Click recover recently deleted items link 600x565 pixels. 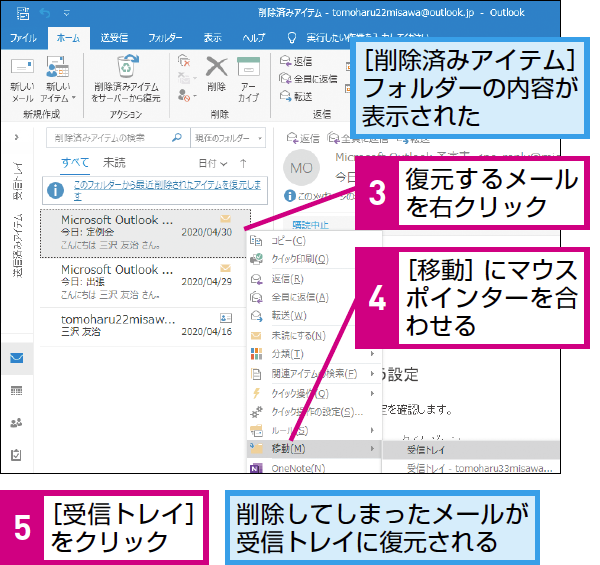click(x=168, y=190)
